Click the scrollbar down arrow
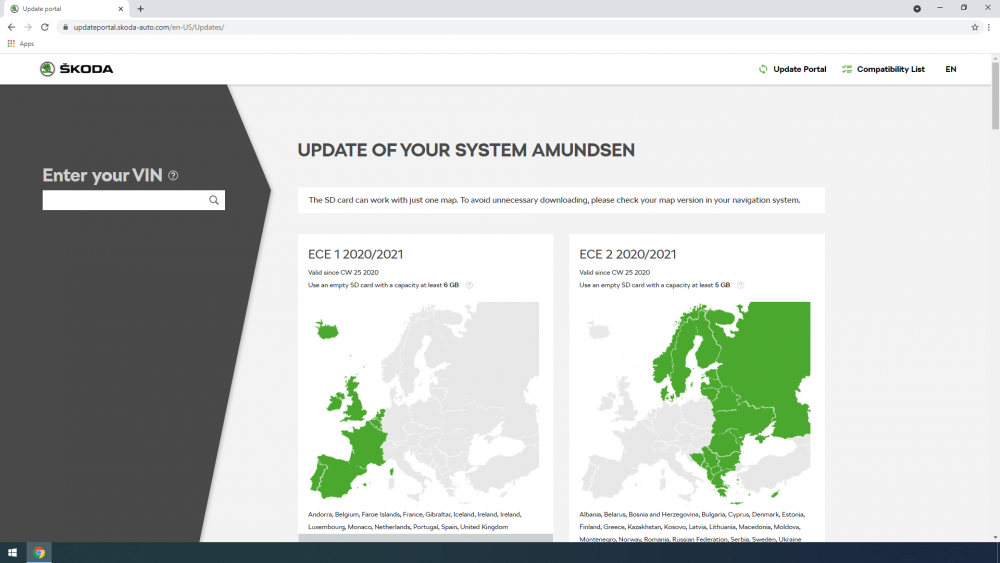Image resolution: width=1000 pixels, height=563 pixels. tap(995, 537)
